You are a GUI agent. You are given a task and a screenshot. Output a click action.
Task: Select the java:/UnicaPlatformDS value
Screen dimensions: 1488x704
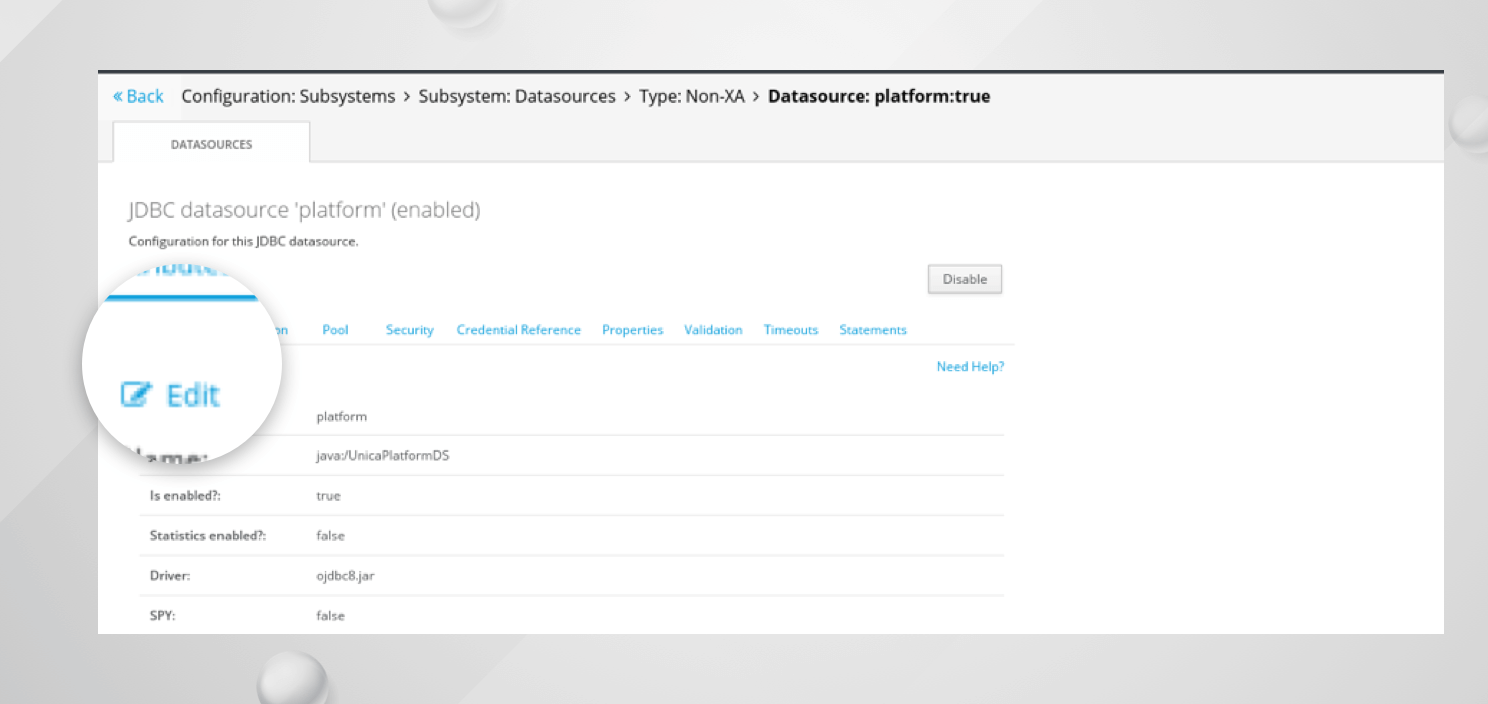pos(382,456)
